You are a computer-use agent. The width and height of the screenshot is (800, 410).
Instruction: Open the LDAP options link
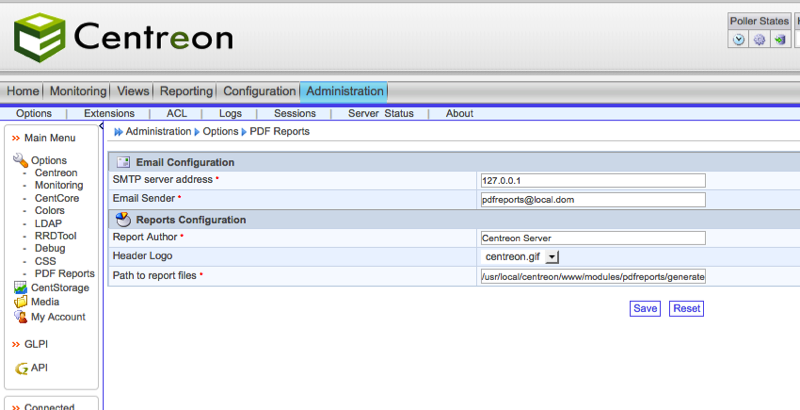48,224
